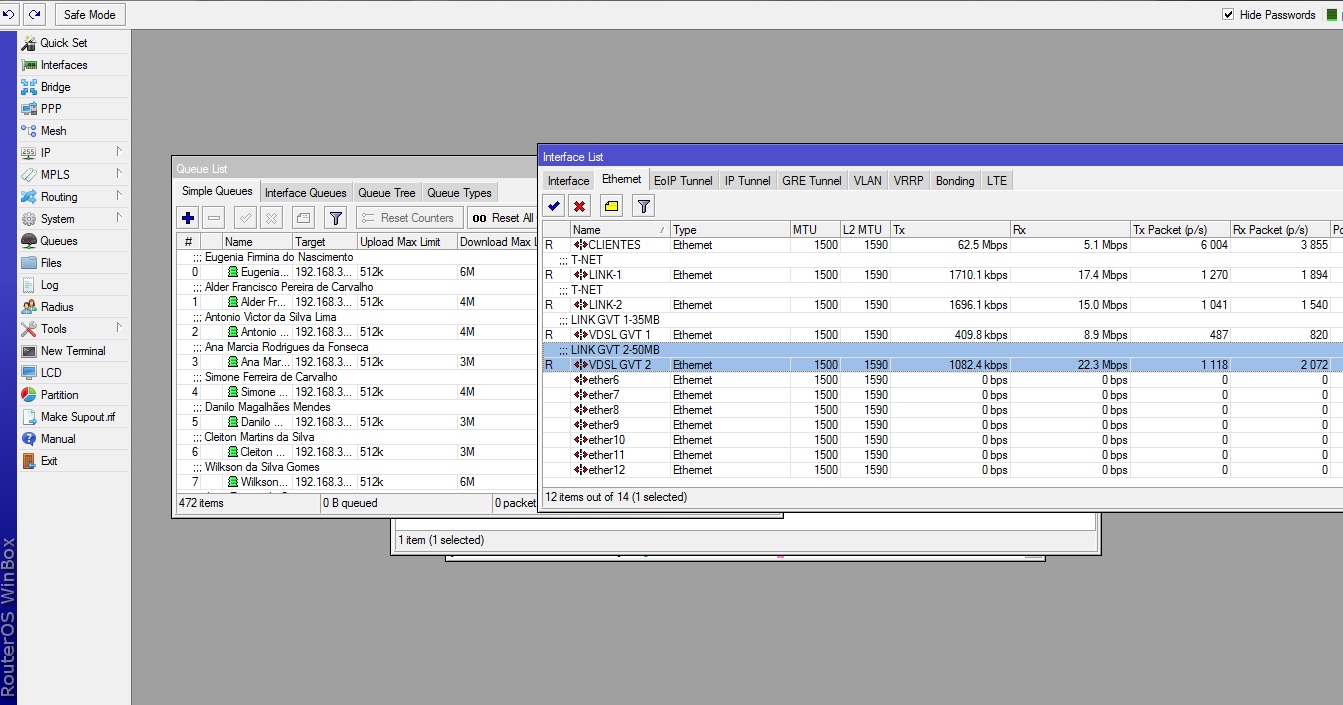Click the filter funnel in Interface List
The image size is (1343, 705).
coord(644,206)
